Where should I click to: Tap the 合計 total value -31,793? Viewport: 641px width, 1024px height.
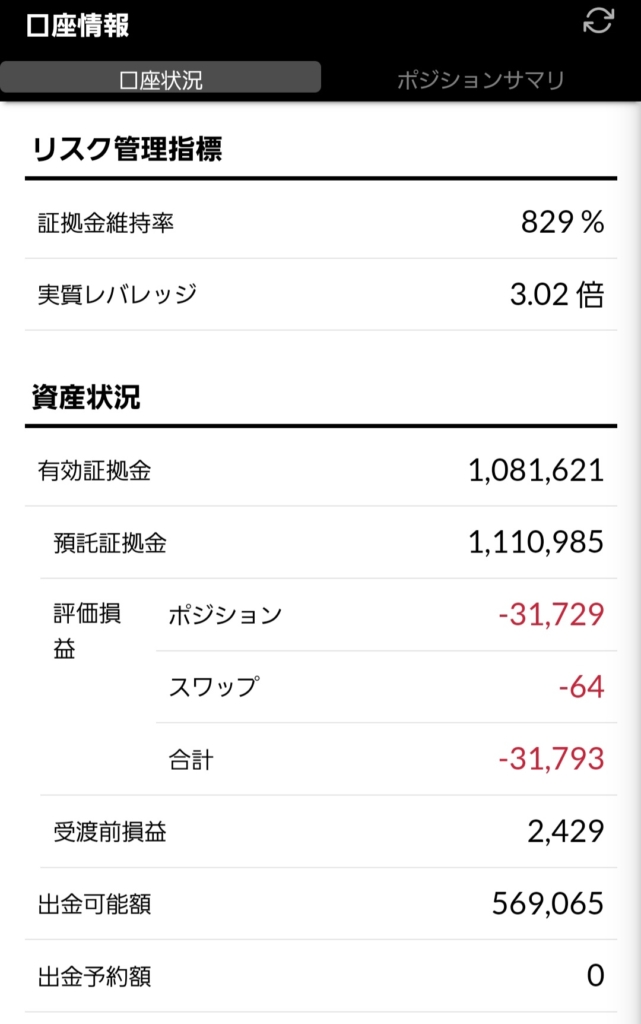[551, 759]
